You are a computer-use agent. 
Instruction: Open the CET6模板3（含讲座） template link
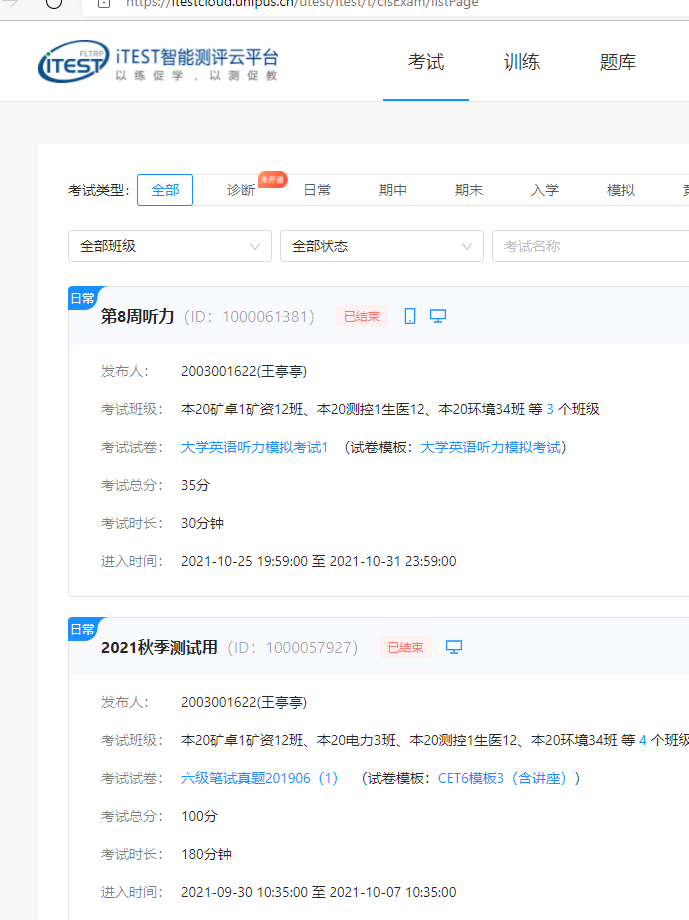(508, 778)
